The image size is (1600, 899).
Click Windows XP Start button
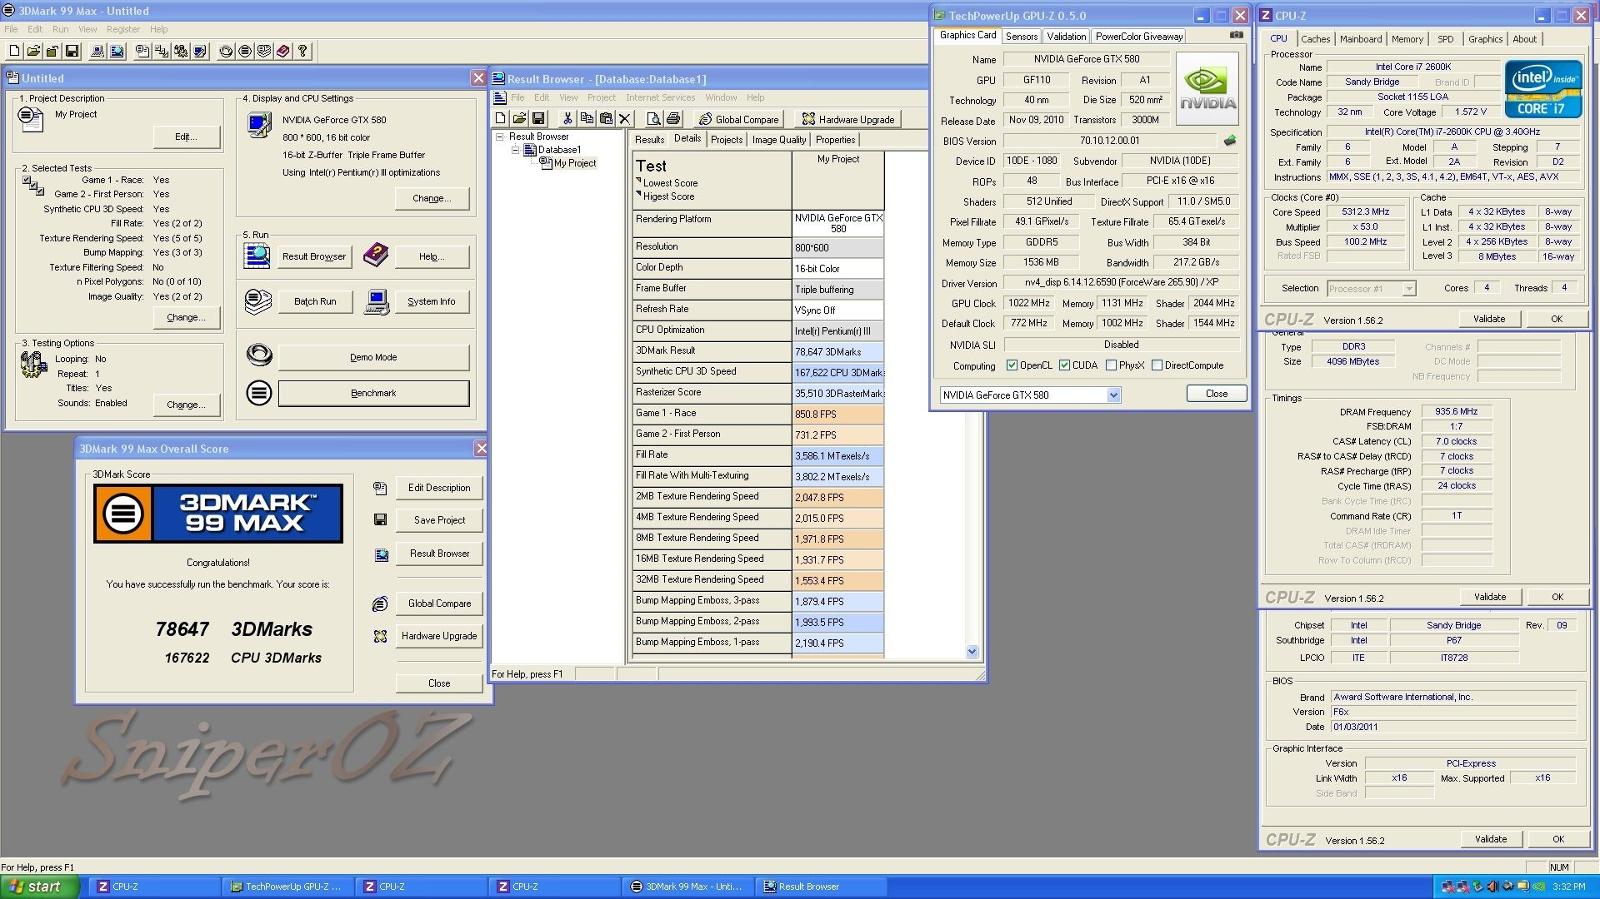pos(40,886)
